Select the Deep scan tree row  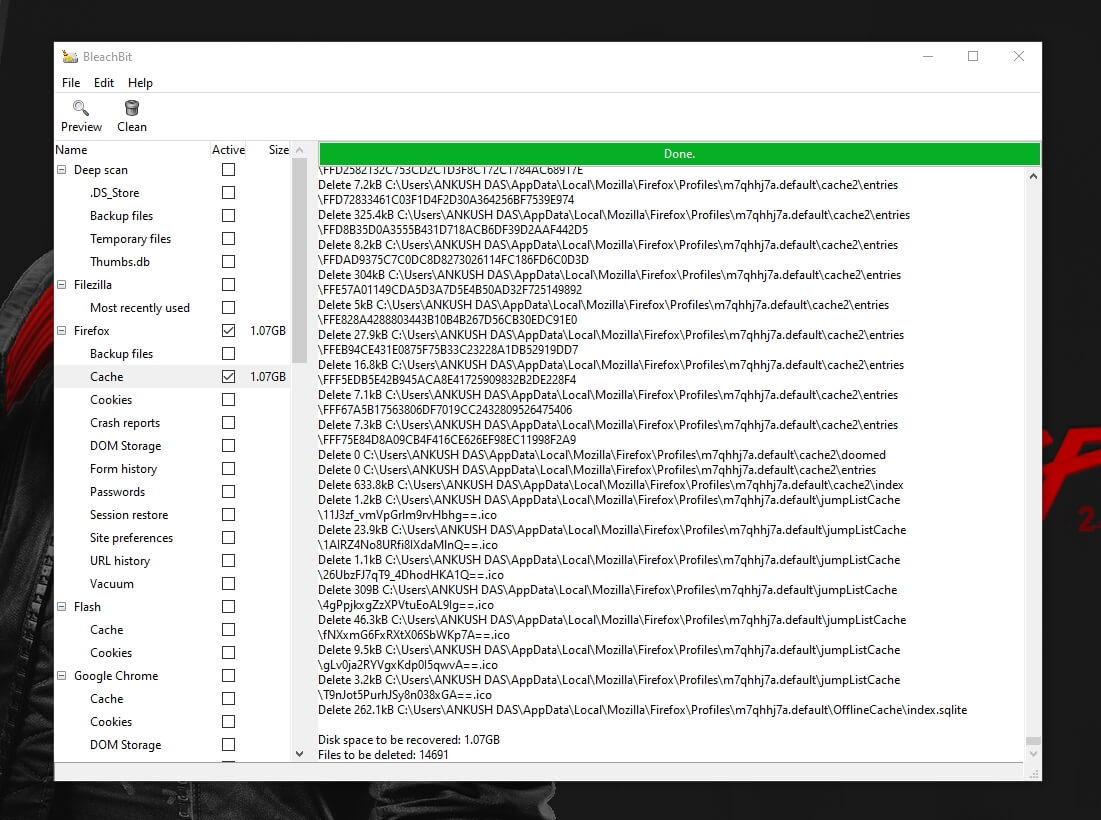tap(172, 170)
